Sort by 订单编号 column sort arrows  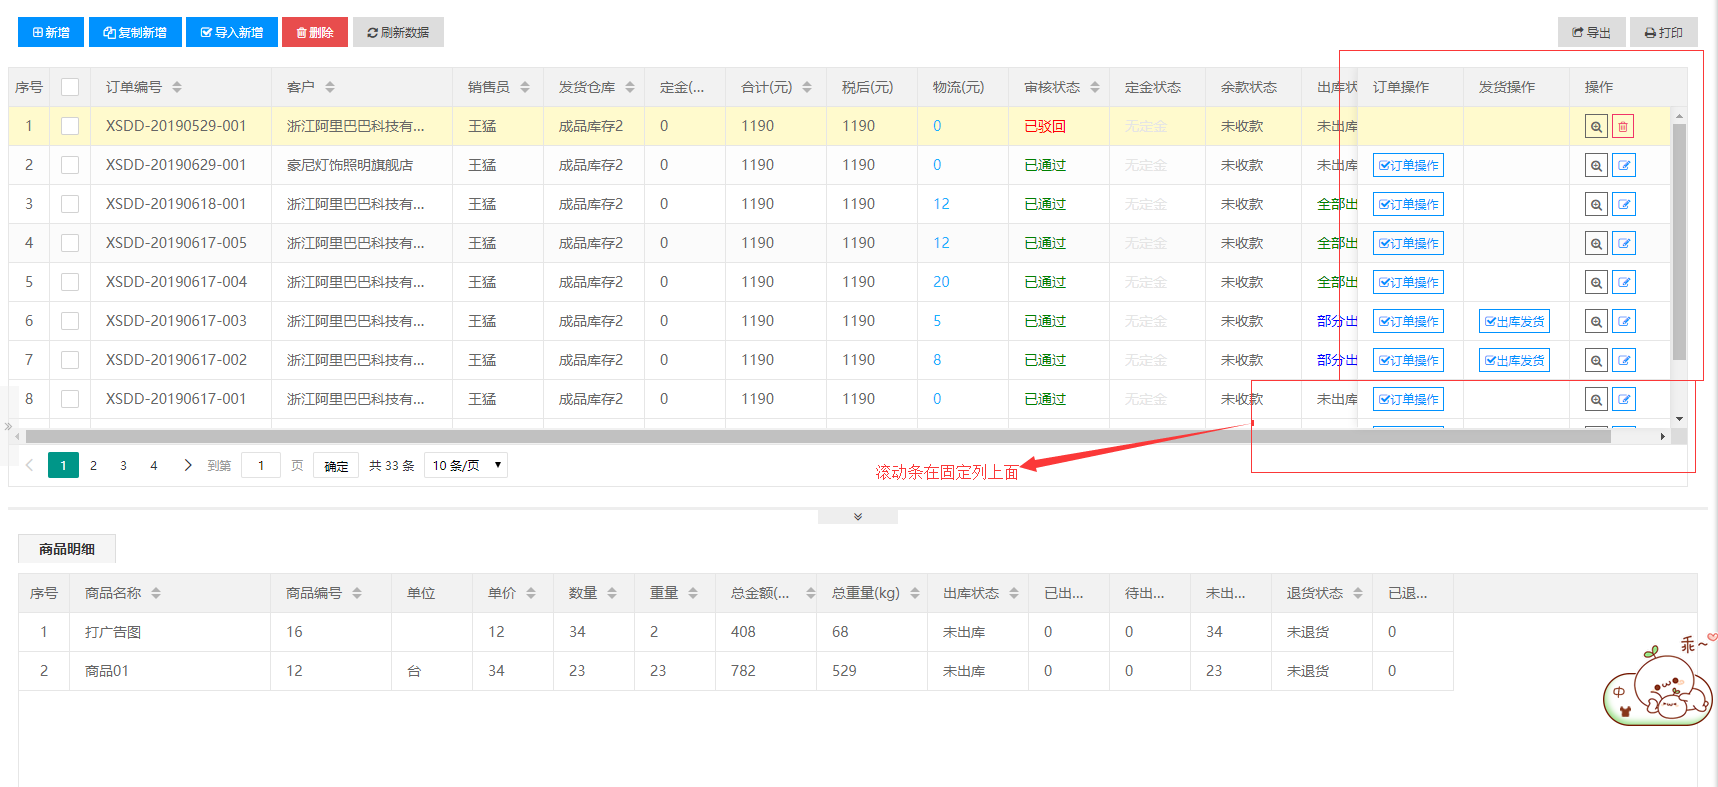(177, 88)
